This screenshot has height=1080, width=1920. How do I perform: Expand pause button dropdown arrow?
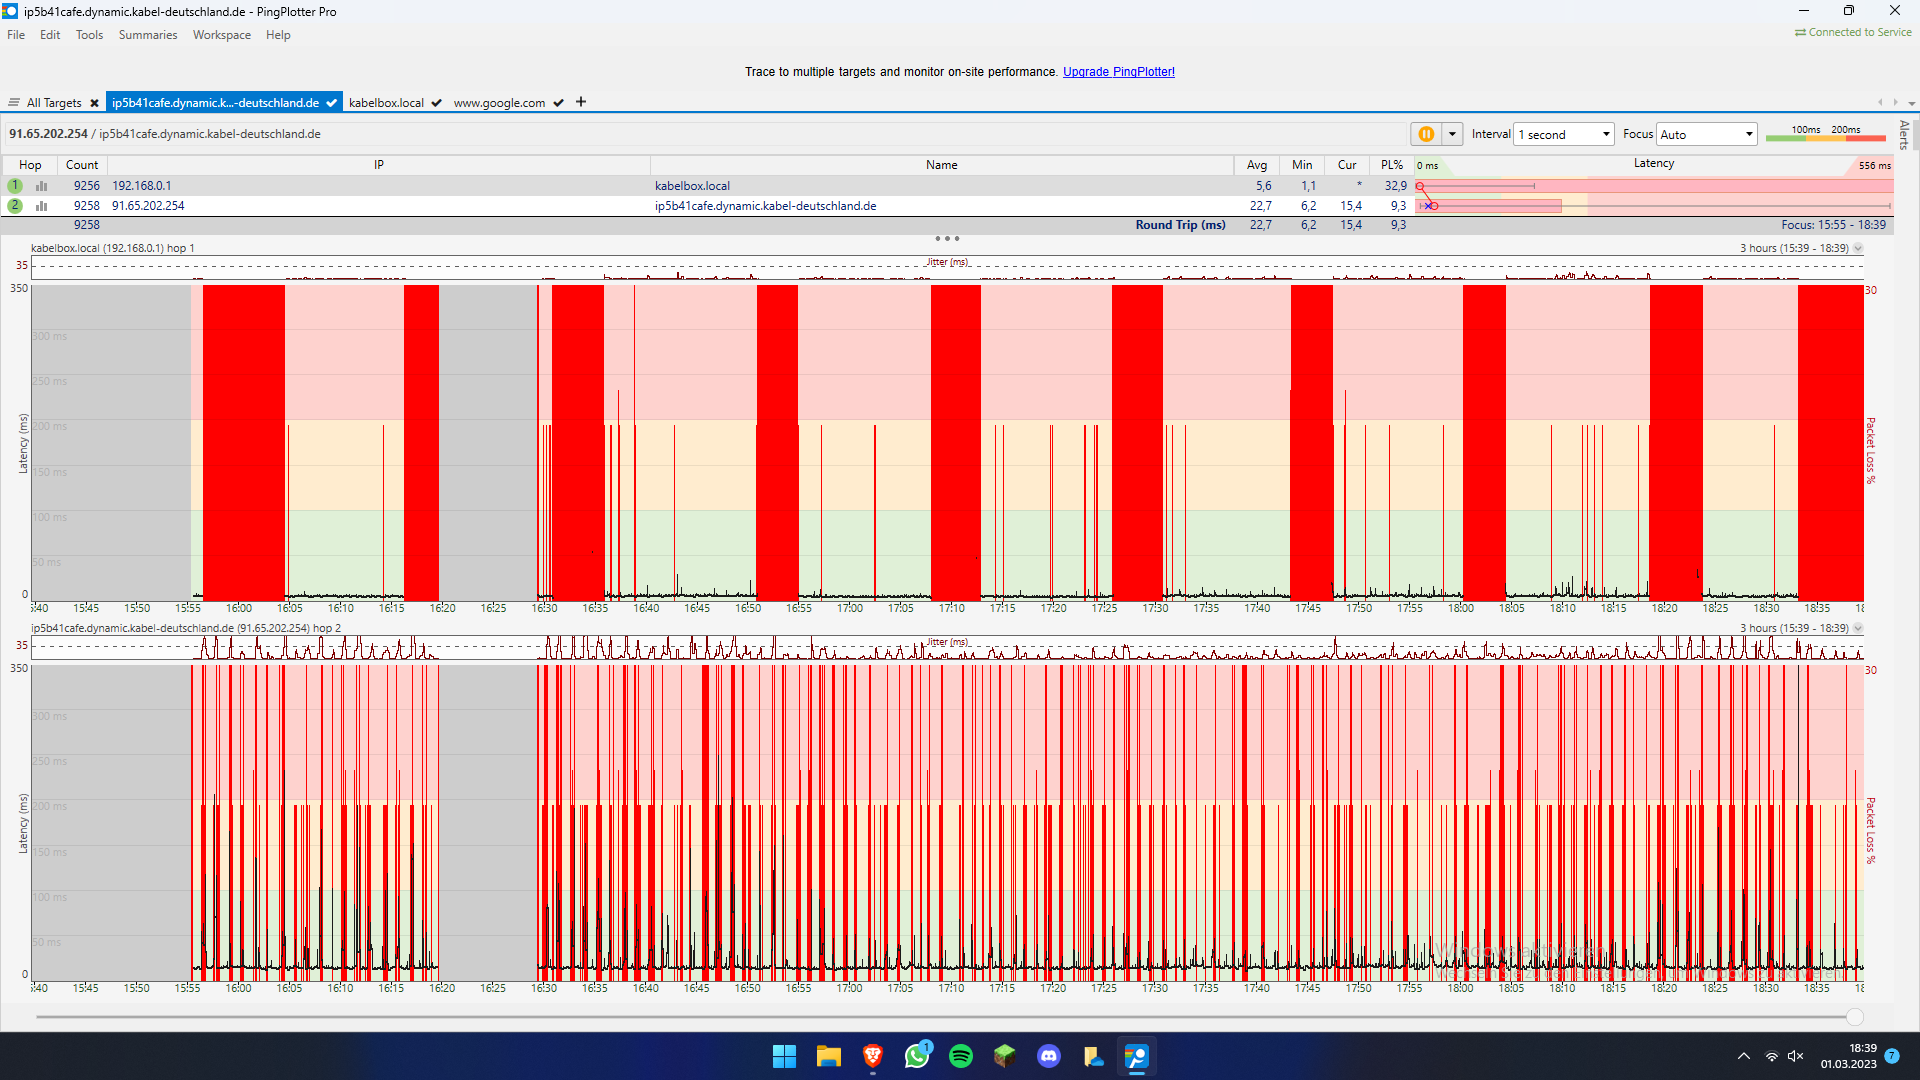click(1452, 134)
